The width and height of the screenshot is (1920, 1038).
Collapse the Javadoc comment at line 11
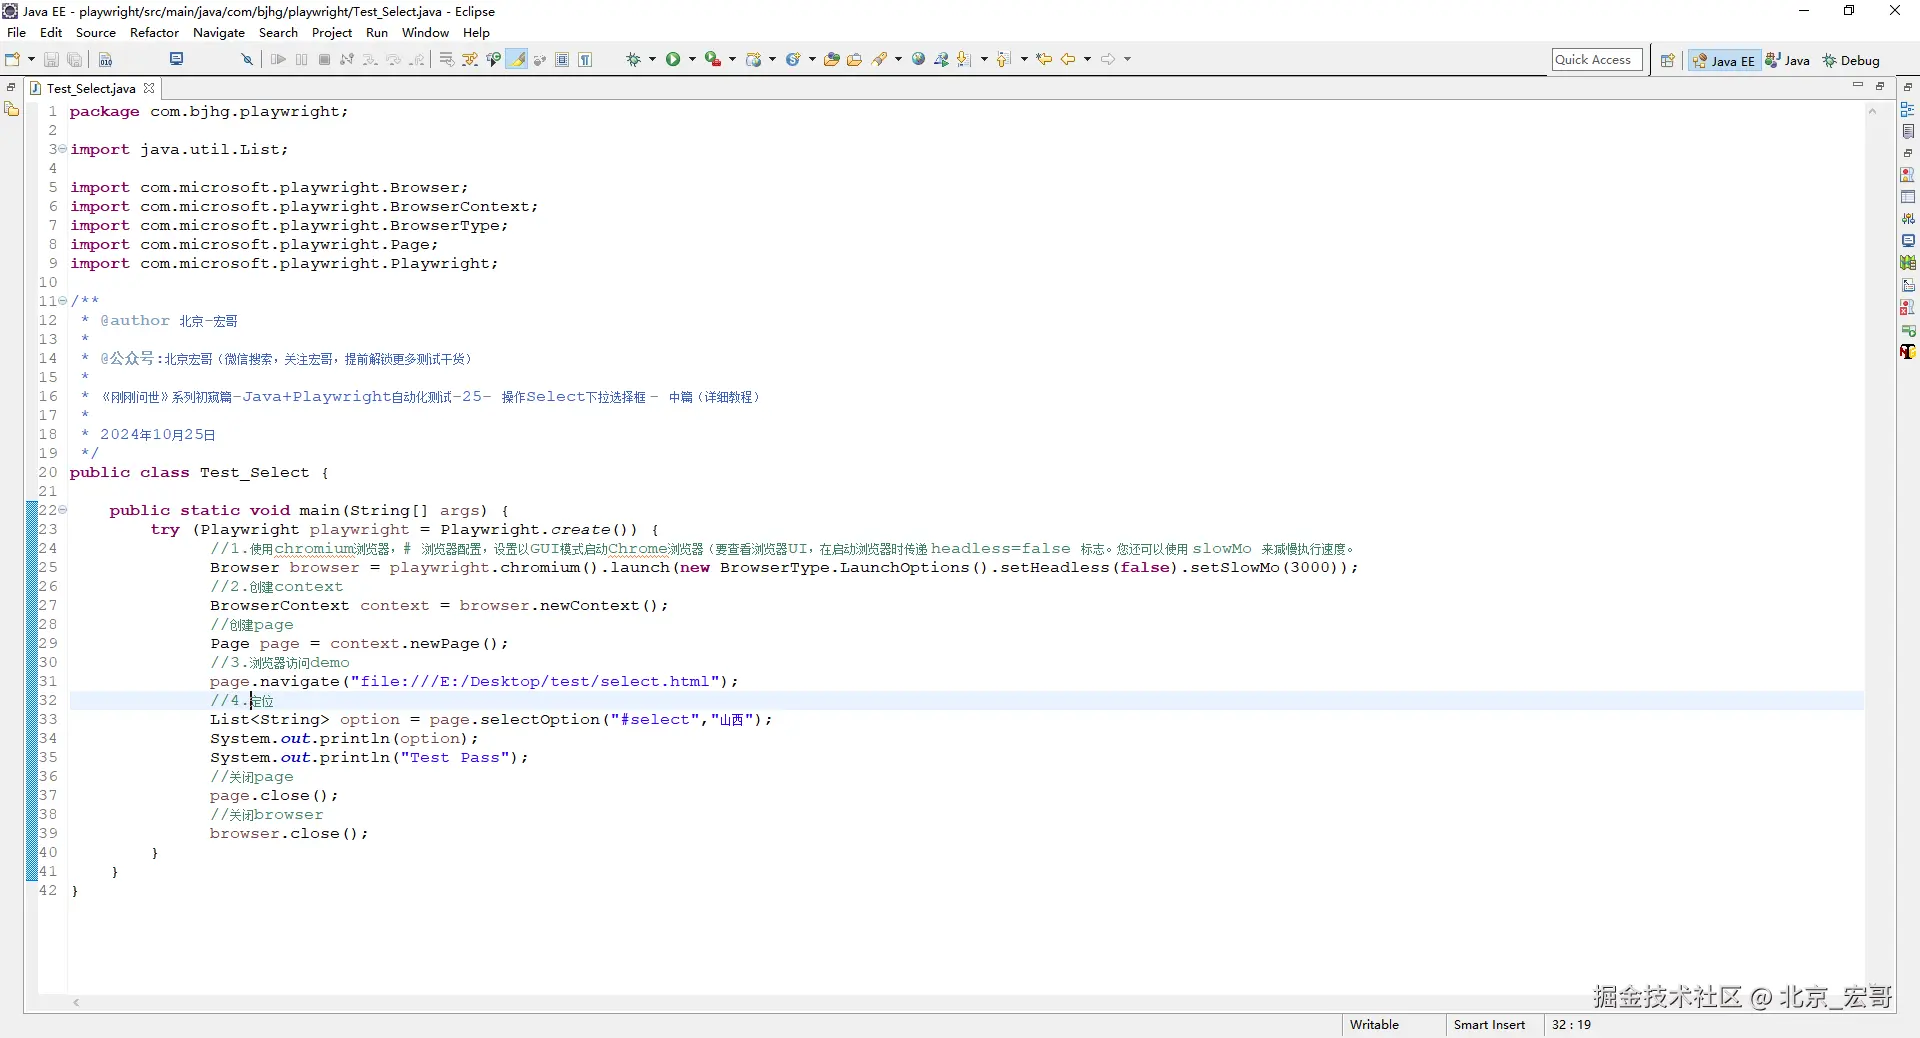[x=63, y=301]
